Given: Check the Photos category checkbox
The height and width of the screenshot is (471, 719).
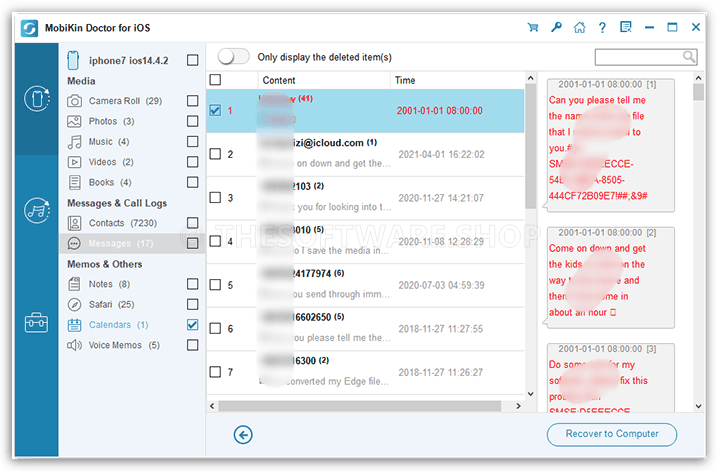Looking at the screenshot, I should tap(193, 121).
